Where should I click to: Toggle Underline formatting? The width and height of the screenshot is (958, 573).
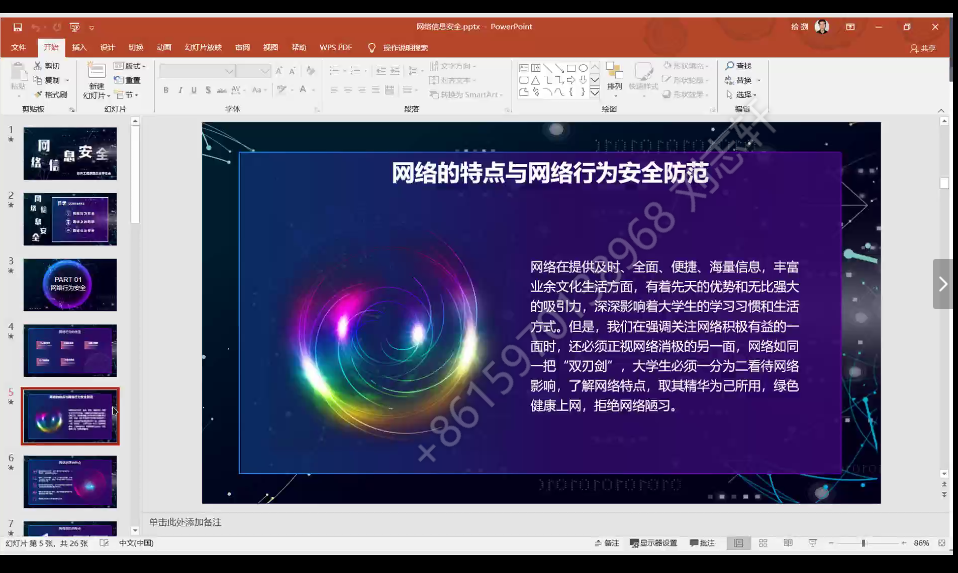[195, 90]
